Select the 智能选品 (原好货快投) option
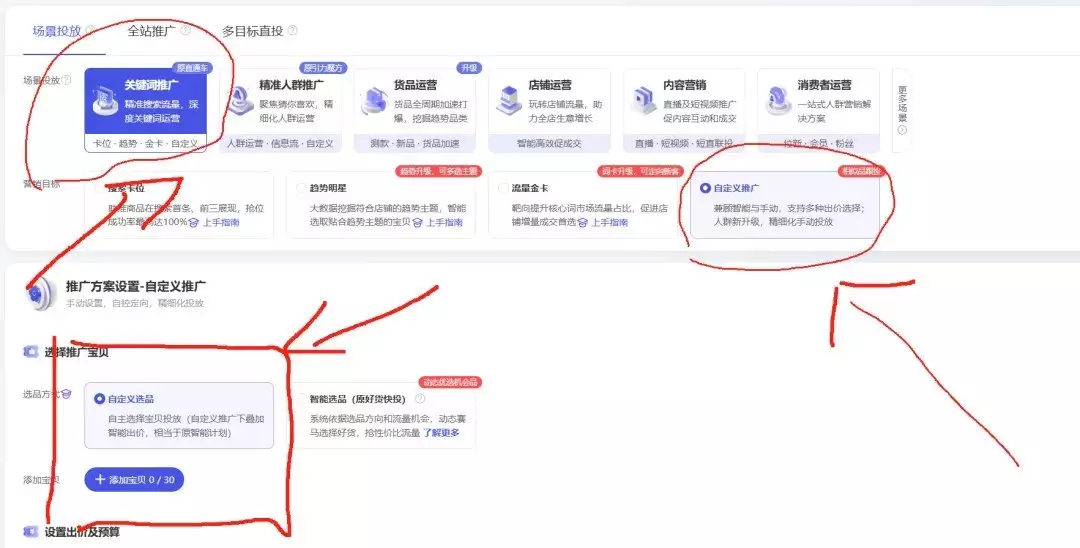The width and height of the screenshot is (1080, 548). 381,415
